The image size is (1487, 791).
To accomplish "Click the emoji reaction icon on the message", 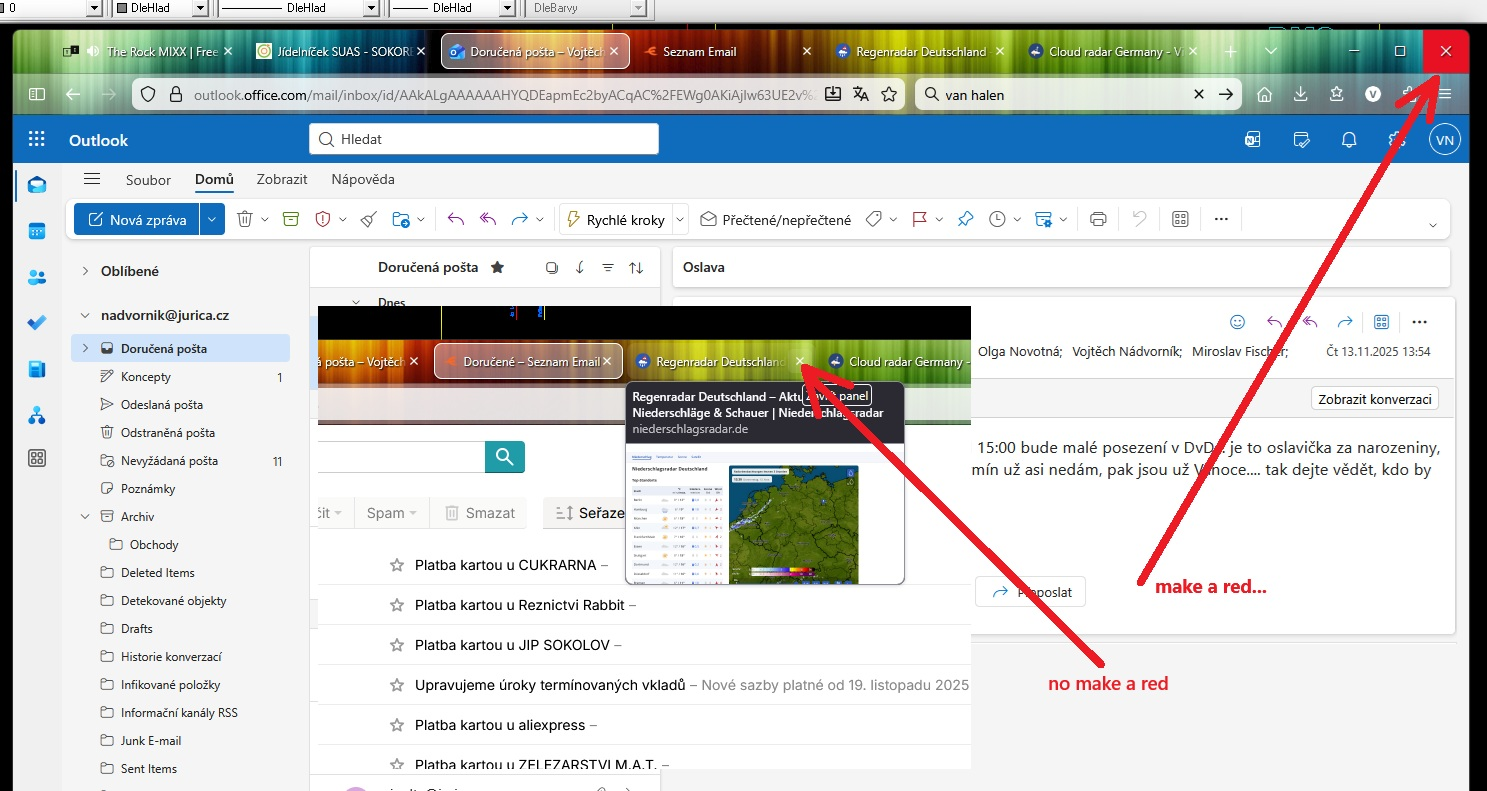I will point(1237,322).
